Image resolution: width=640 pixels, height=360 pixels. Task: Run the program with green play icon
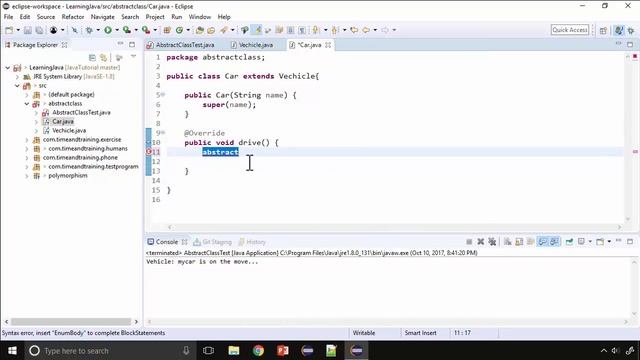108,30
